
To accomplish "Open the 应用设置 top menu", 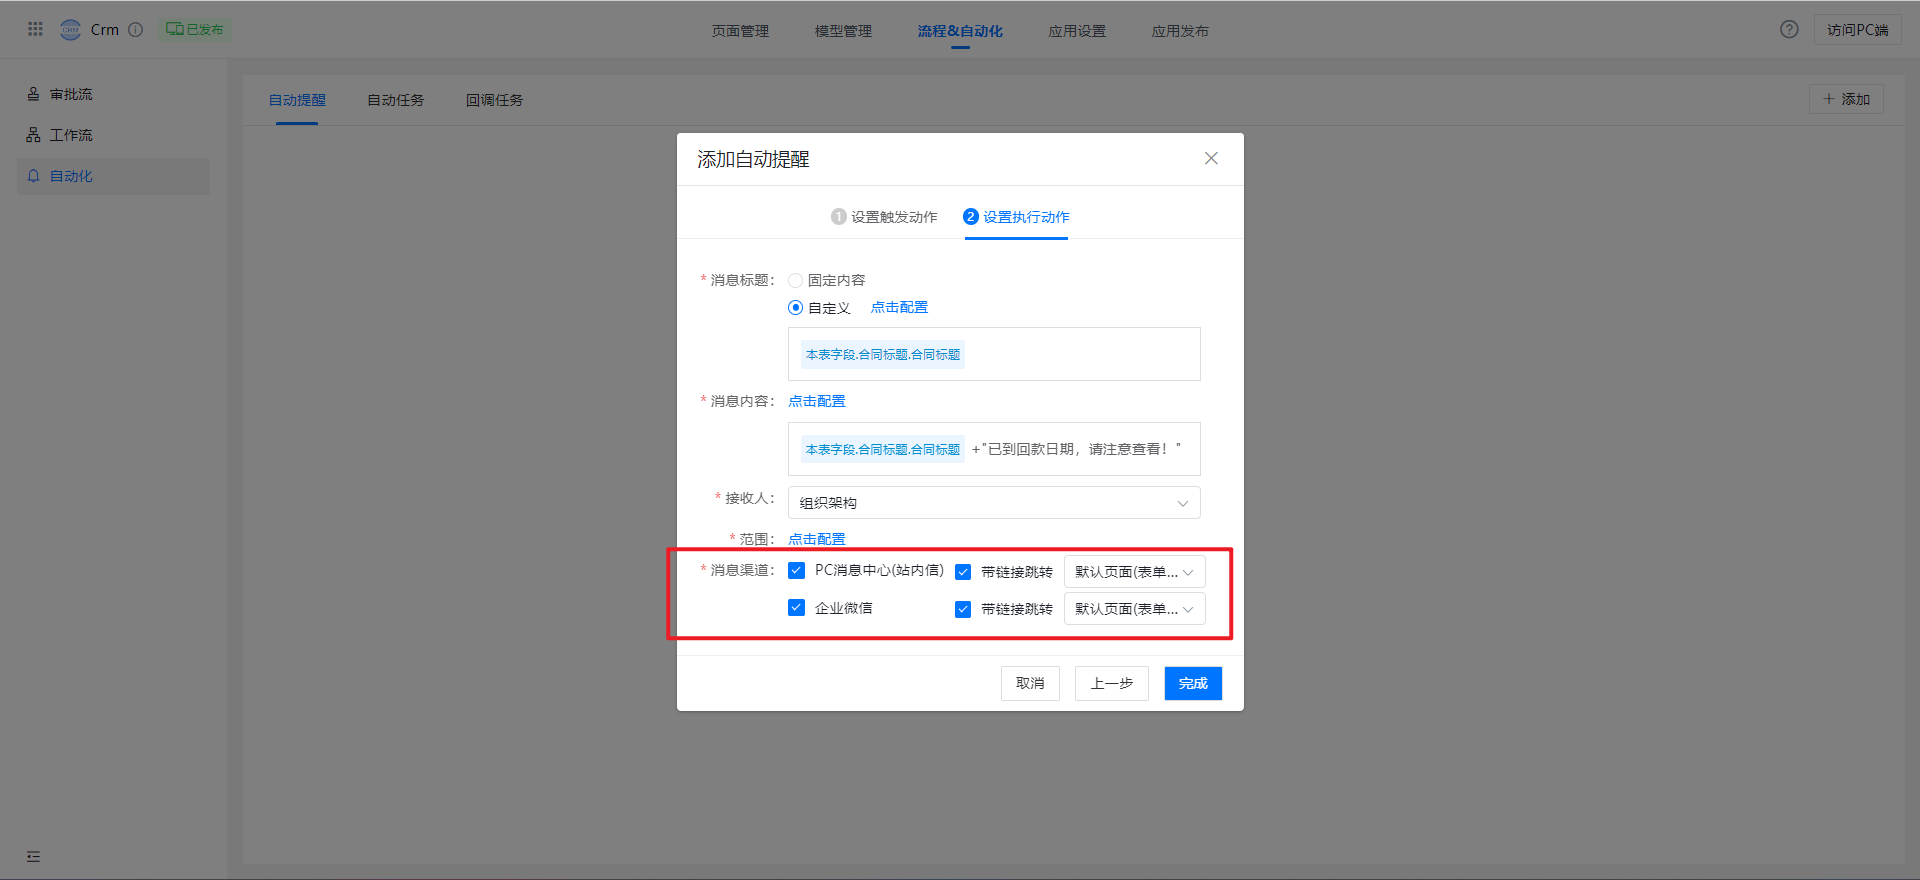I will (x=1077, y=31).
